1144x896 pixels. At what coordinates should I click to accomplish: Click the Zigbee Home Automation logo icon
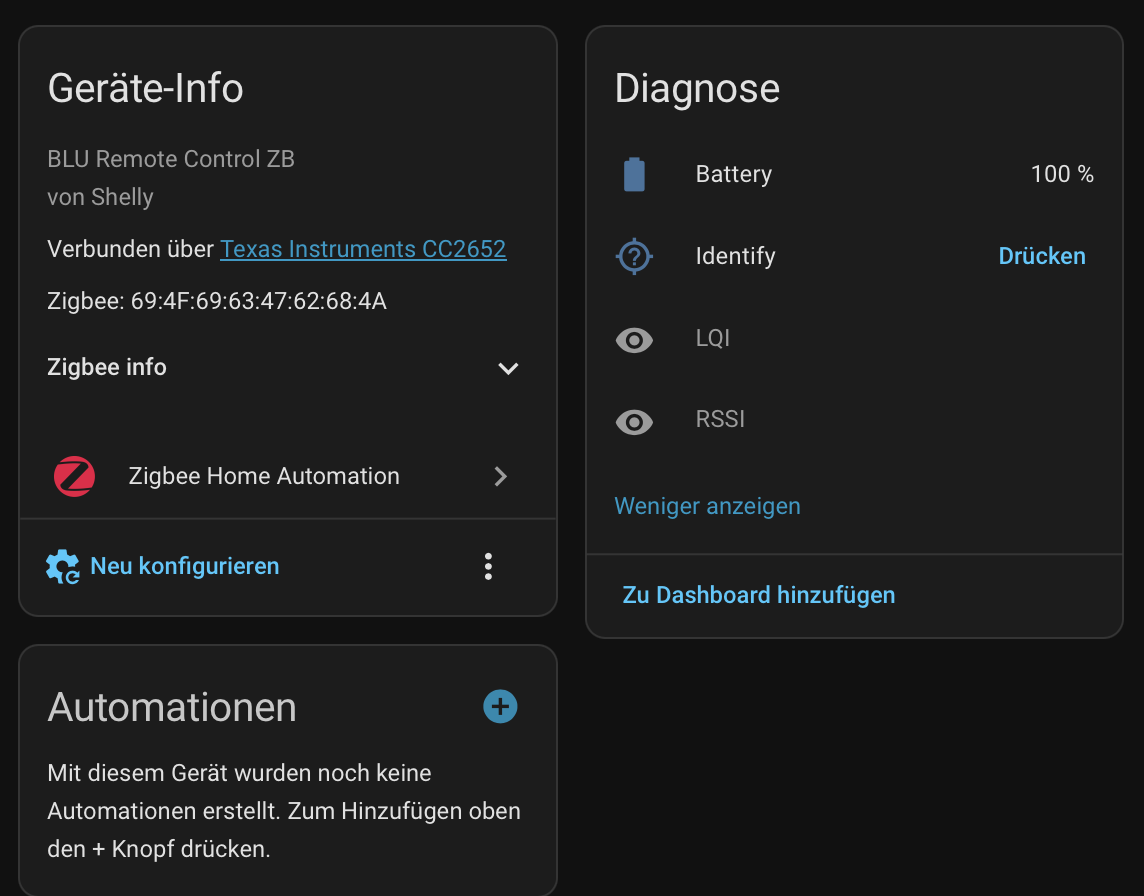coord(74,476)
